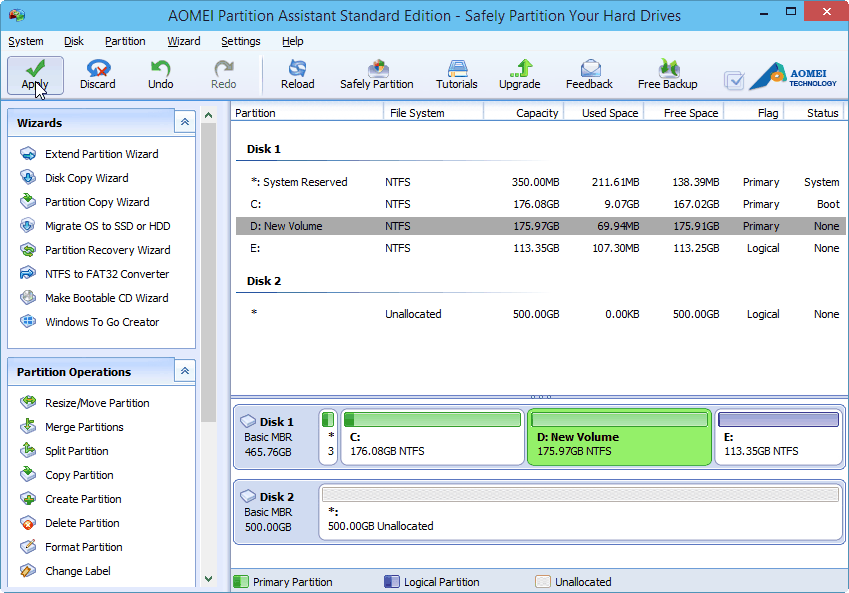Open the Safely Partition tool

click(377, 68)
